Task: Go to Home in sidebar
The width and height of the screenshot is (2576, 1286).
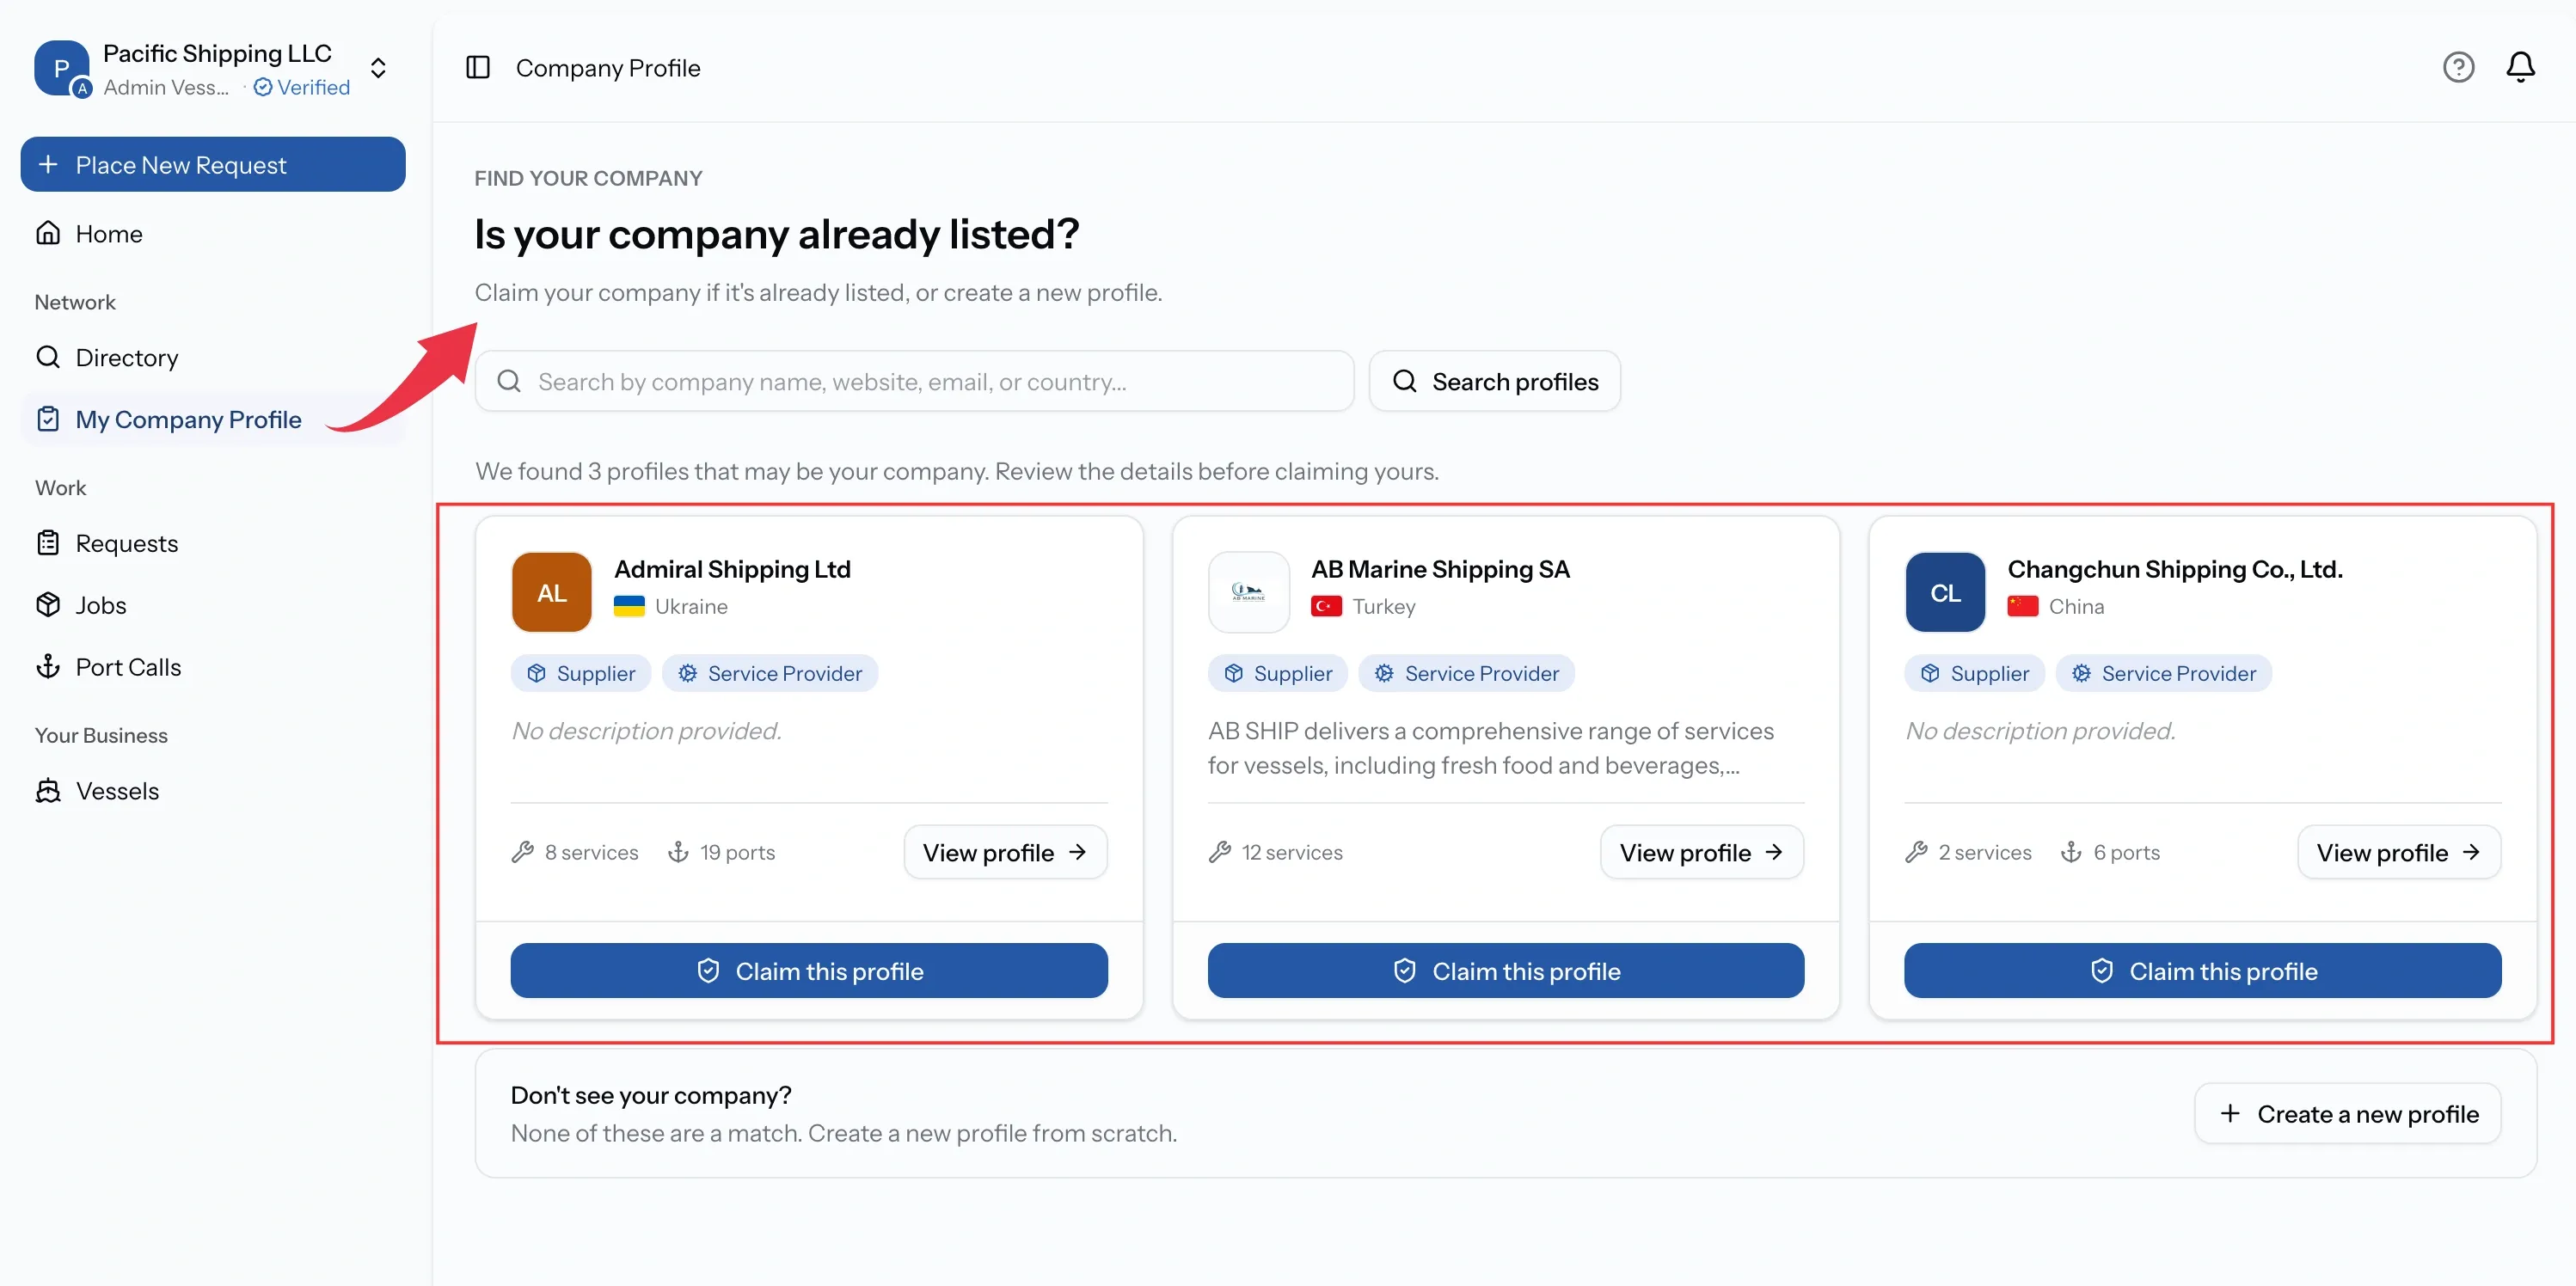Action: [x=213, y=233]
